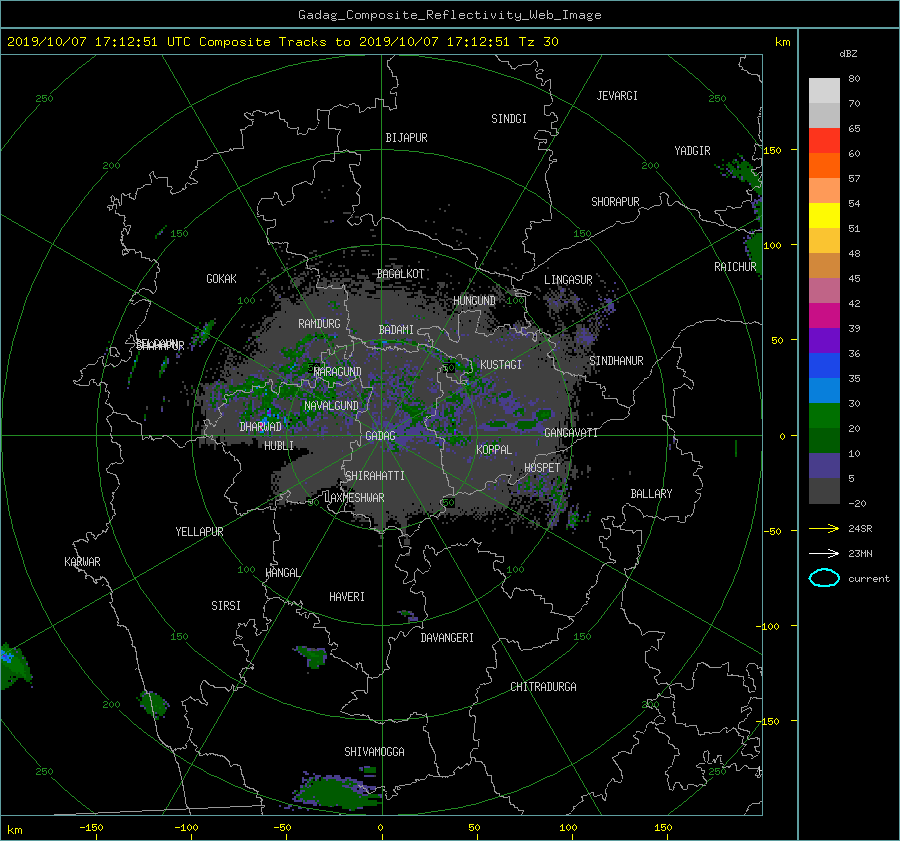Image resolution: width=900 pixels, height=841 pixels.
Task: Click the CHITRADURGA city label
Action: (544, 687)
